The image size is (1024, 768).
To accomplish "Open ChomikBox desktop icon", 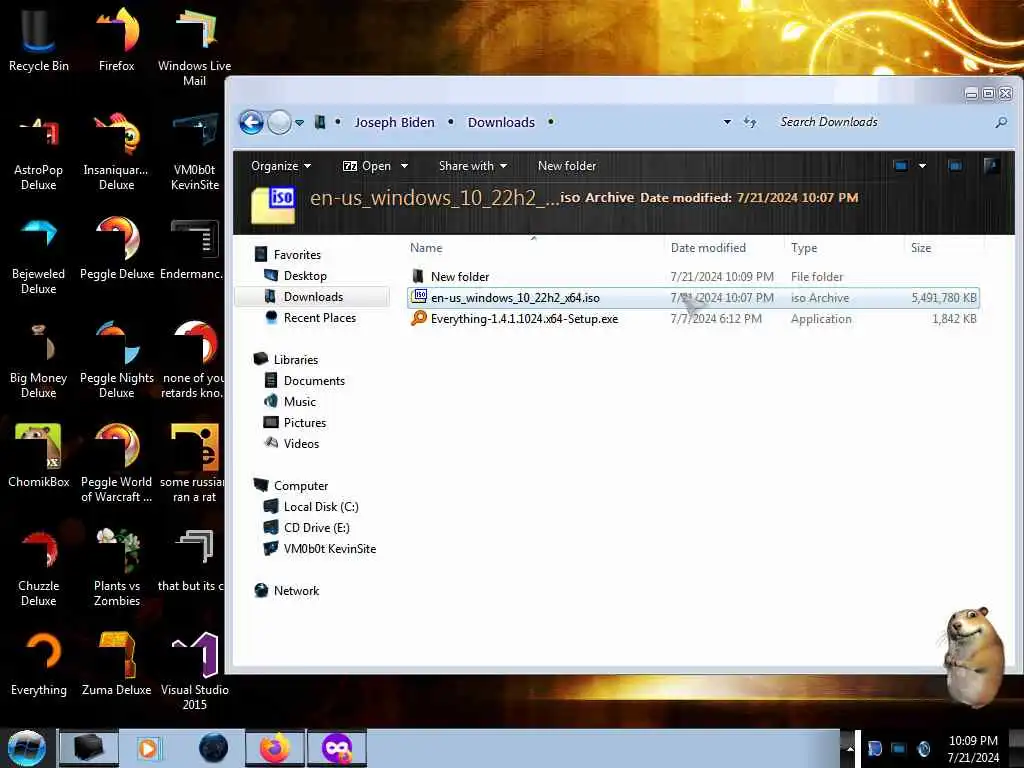I will pos(39,456).
